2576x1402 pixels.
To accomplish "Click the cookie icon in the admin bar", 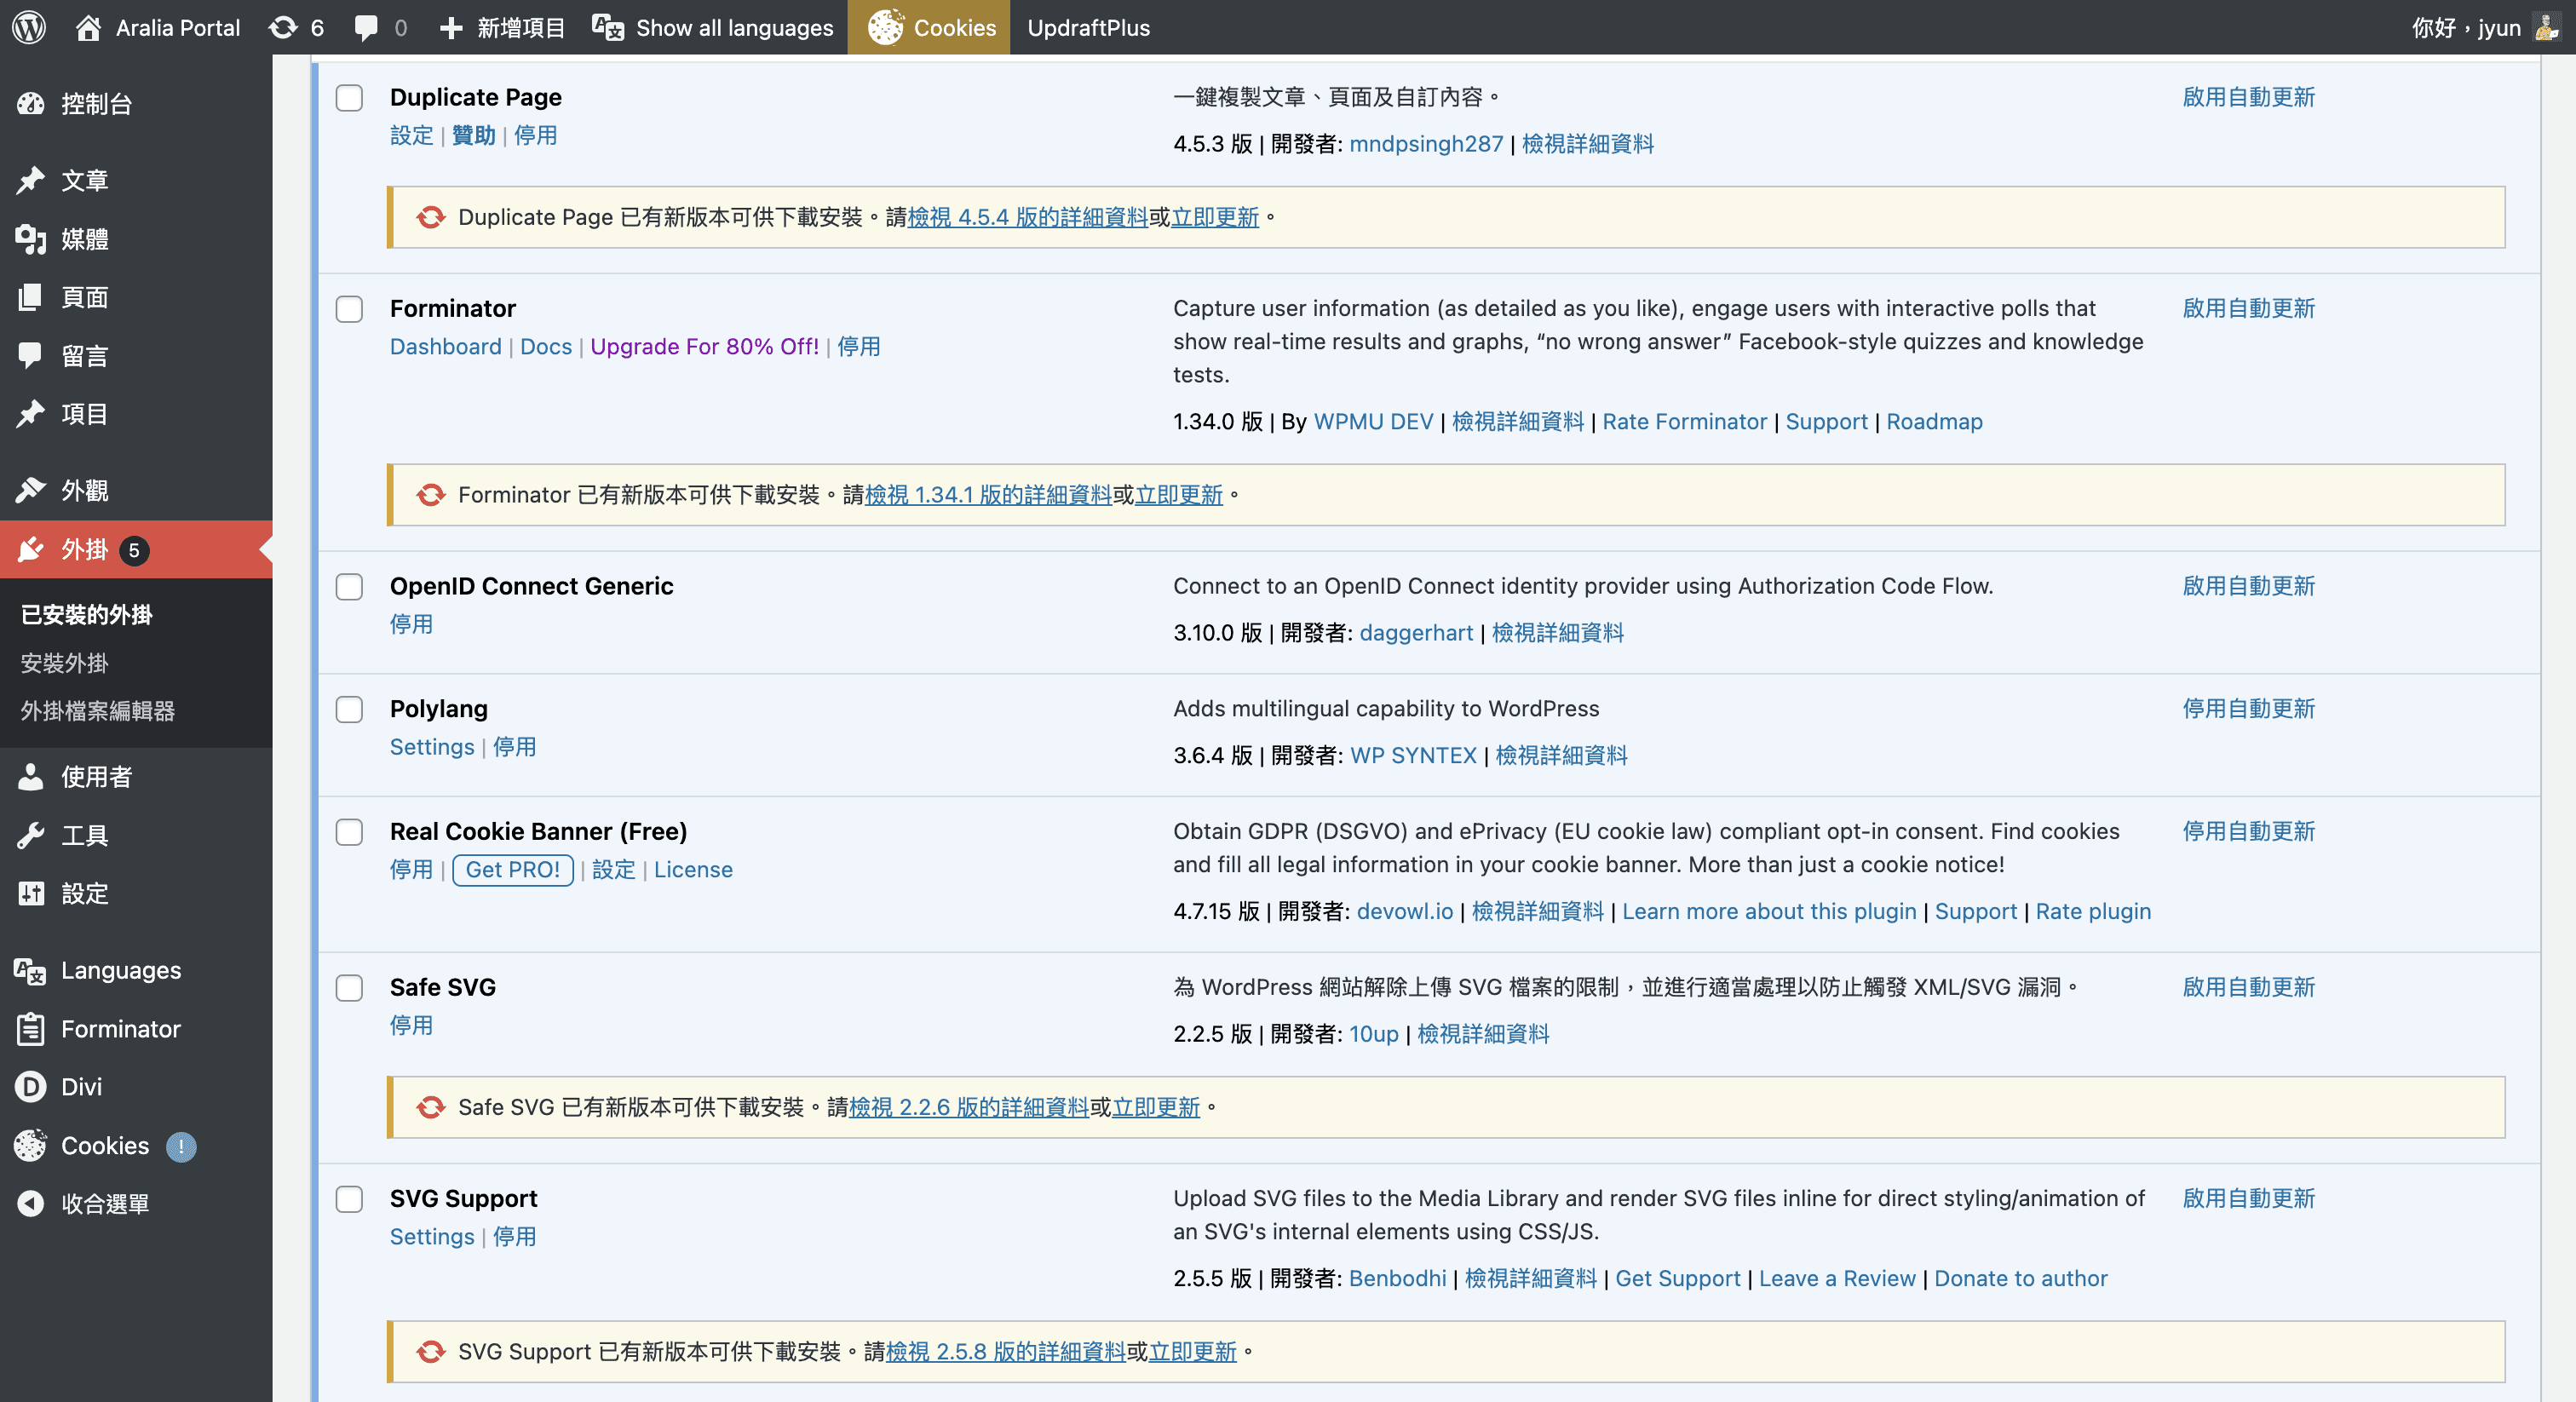I will (885, 27).
